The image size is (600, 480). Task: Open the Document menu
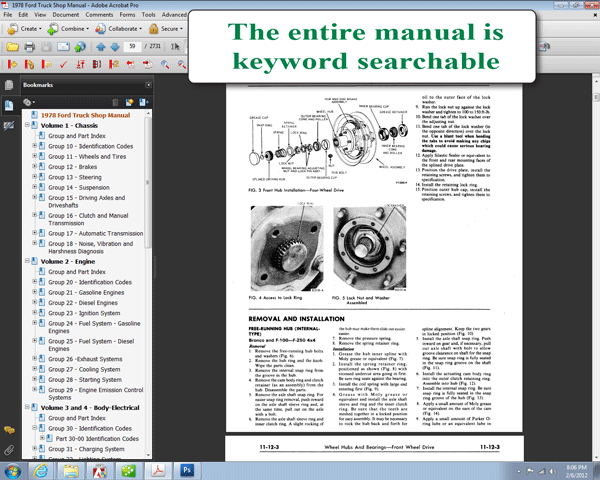click(x=66, y=15)
